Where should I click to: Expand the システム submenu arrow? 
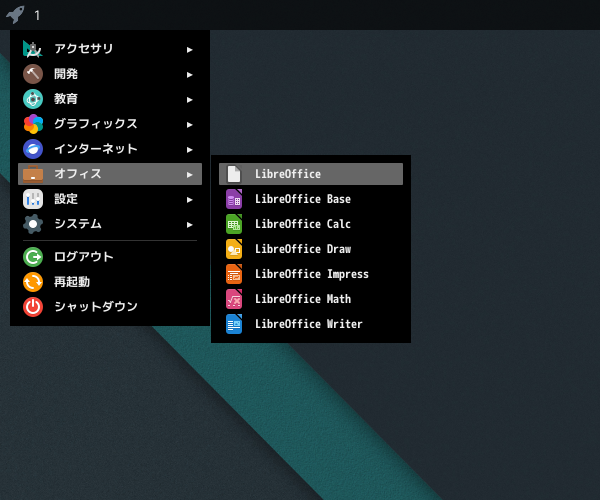(x=189, y=225)
